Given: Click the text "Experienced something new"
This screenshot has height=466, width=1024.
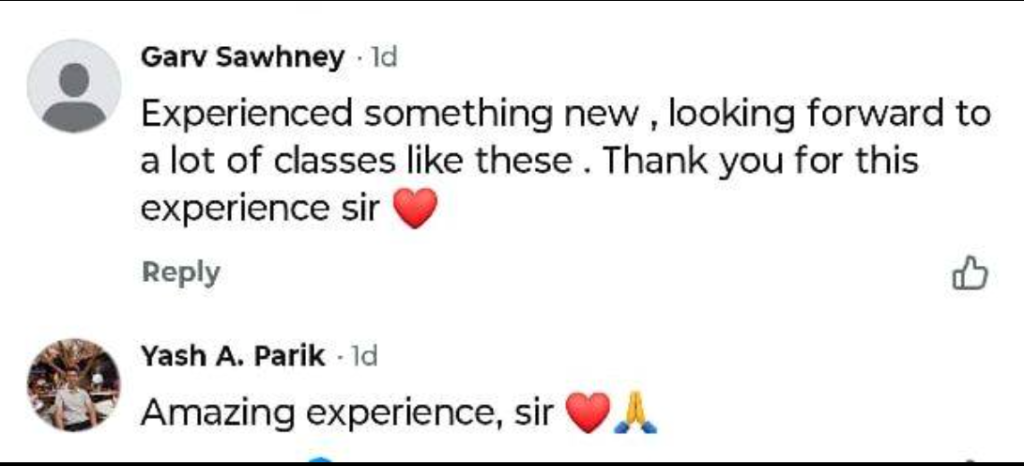Looking at the screenshot, I should pos(388,114).
